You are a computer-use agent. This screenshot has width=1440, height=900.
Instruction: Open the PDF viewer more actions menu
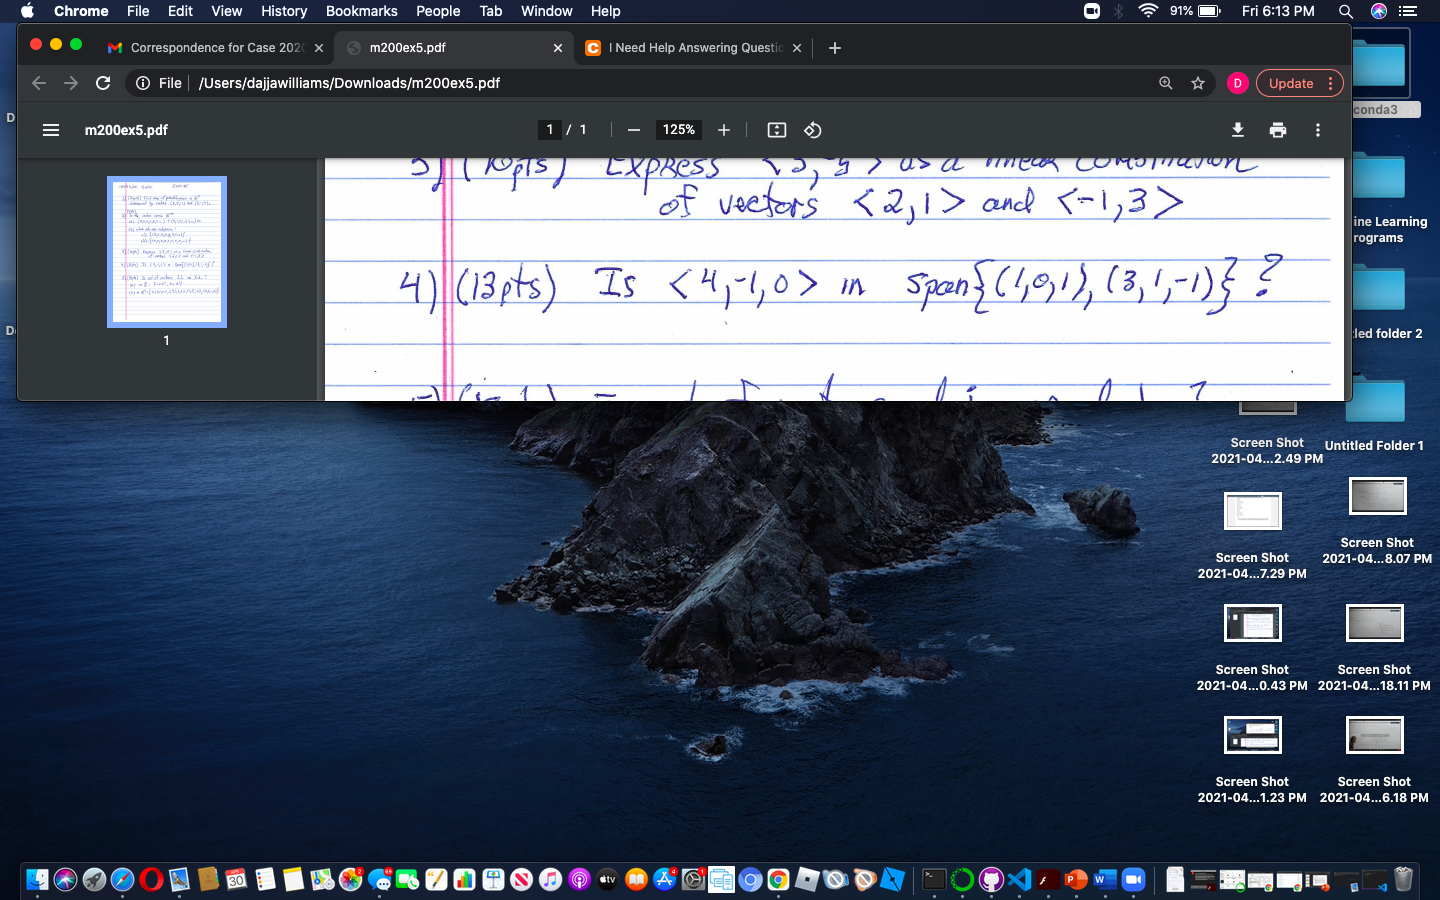pyautogui.click(x=1317, y=130)
